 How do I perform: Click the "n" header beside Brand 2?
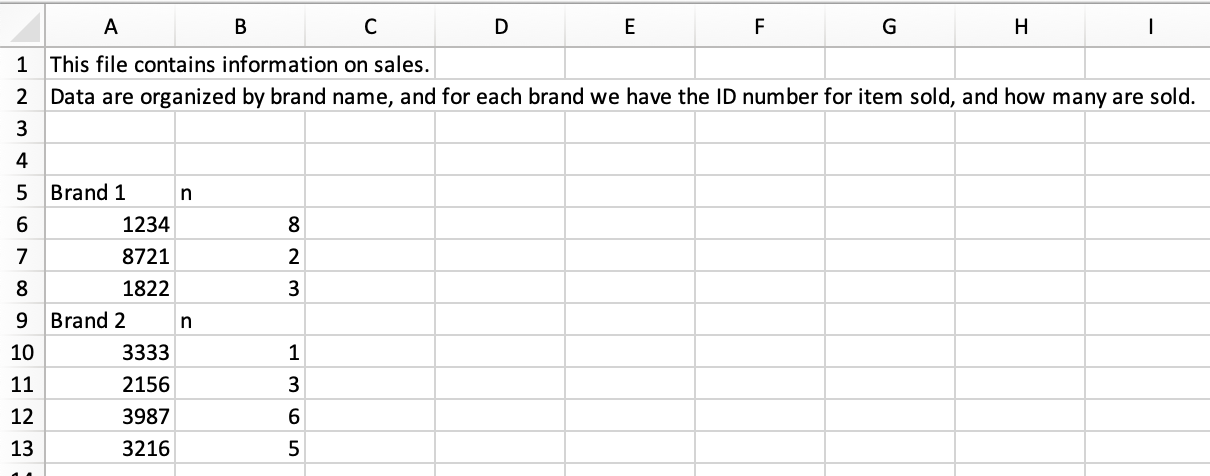tap(239, 321)
